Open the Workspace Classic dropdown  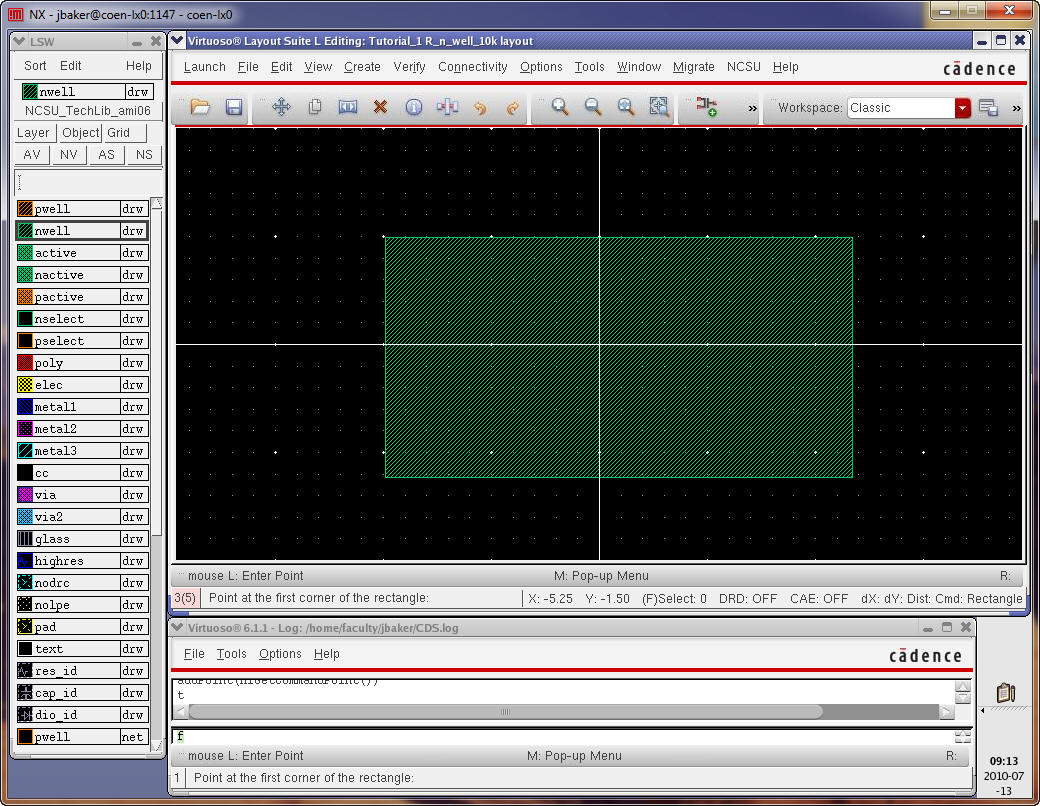click(x=962, y=108)
